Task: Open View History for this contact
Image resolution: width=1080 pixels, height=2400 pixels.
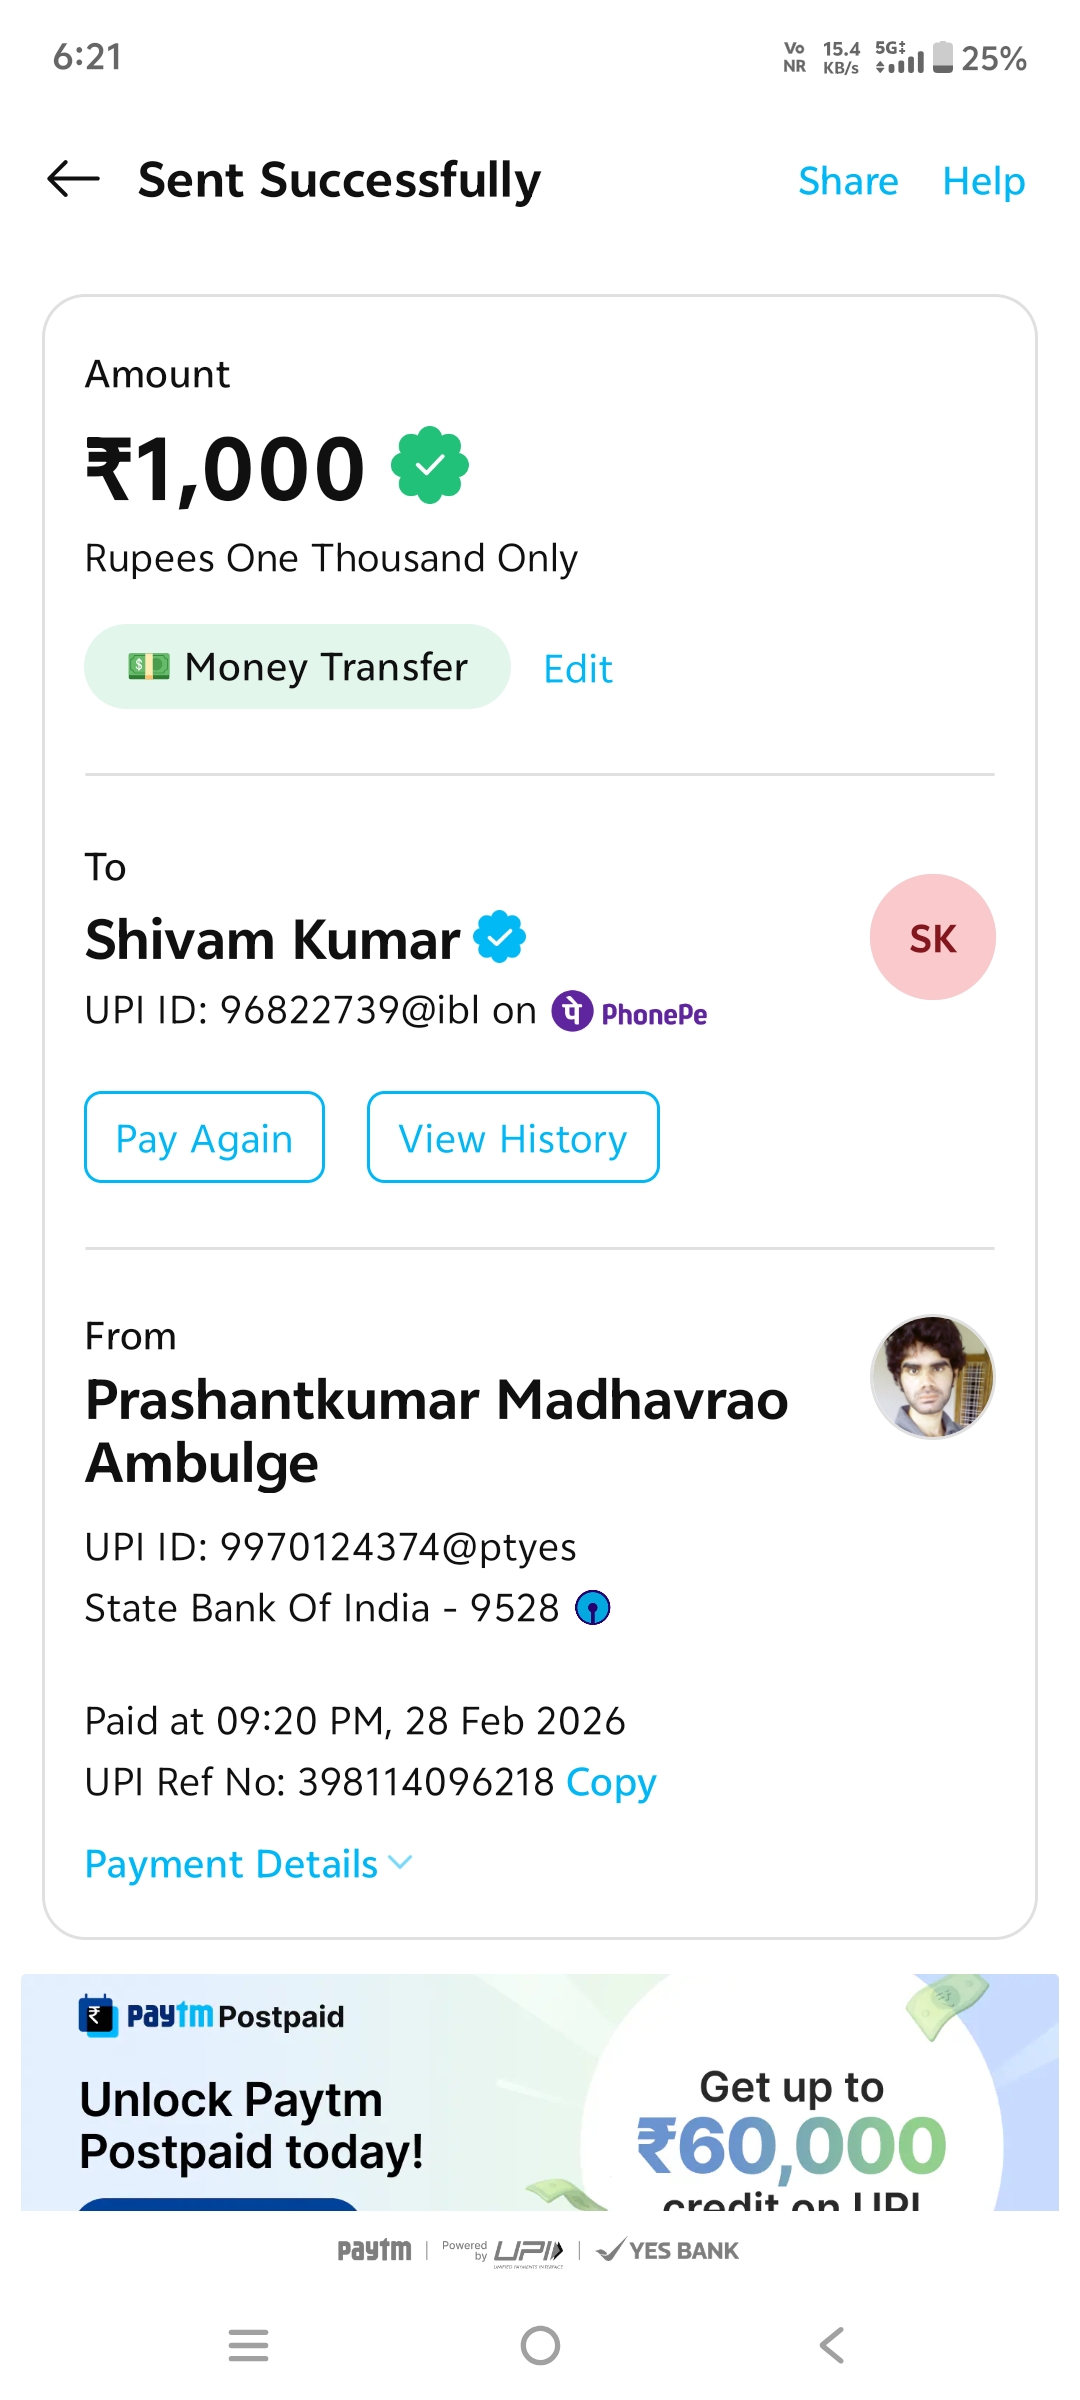Action: click(x=513, y=1138)
